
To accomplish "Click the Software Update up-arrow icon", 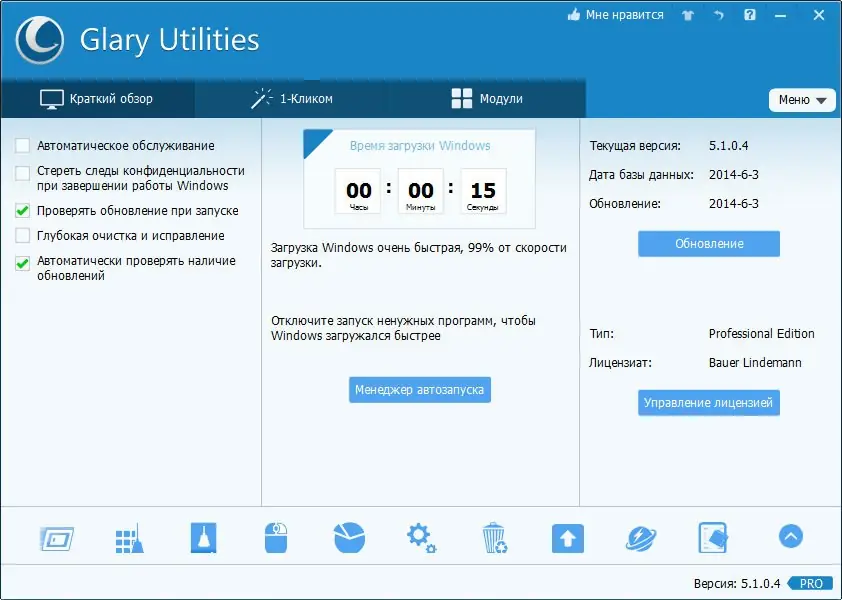I will coord(568,538).
